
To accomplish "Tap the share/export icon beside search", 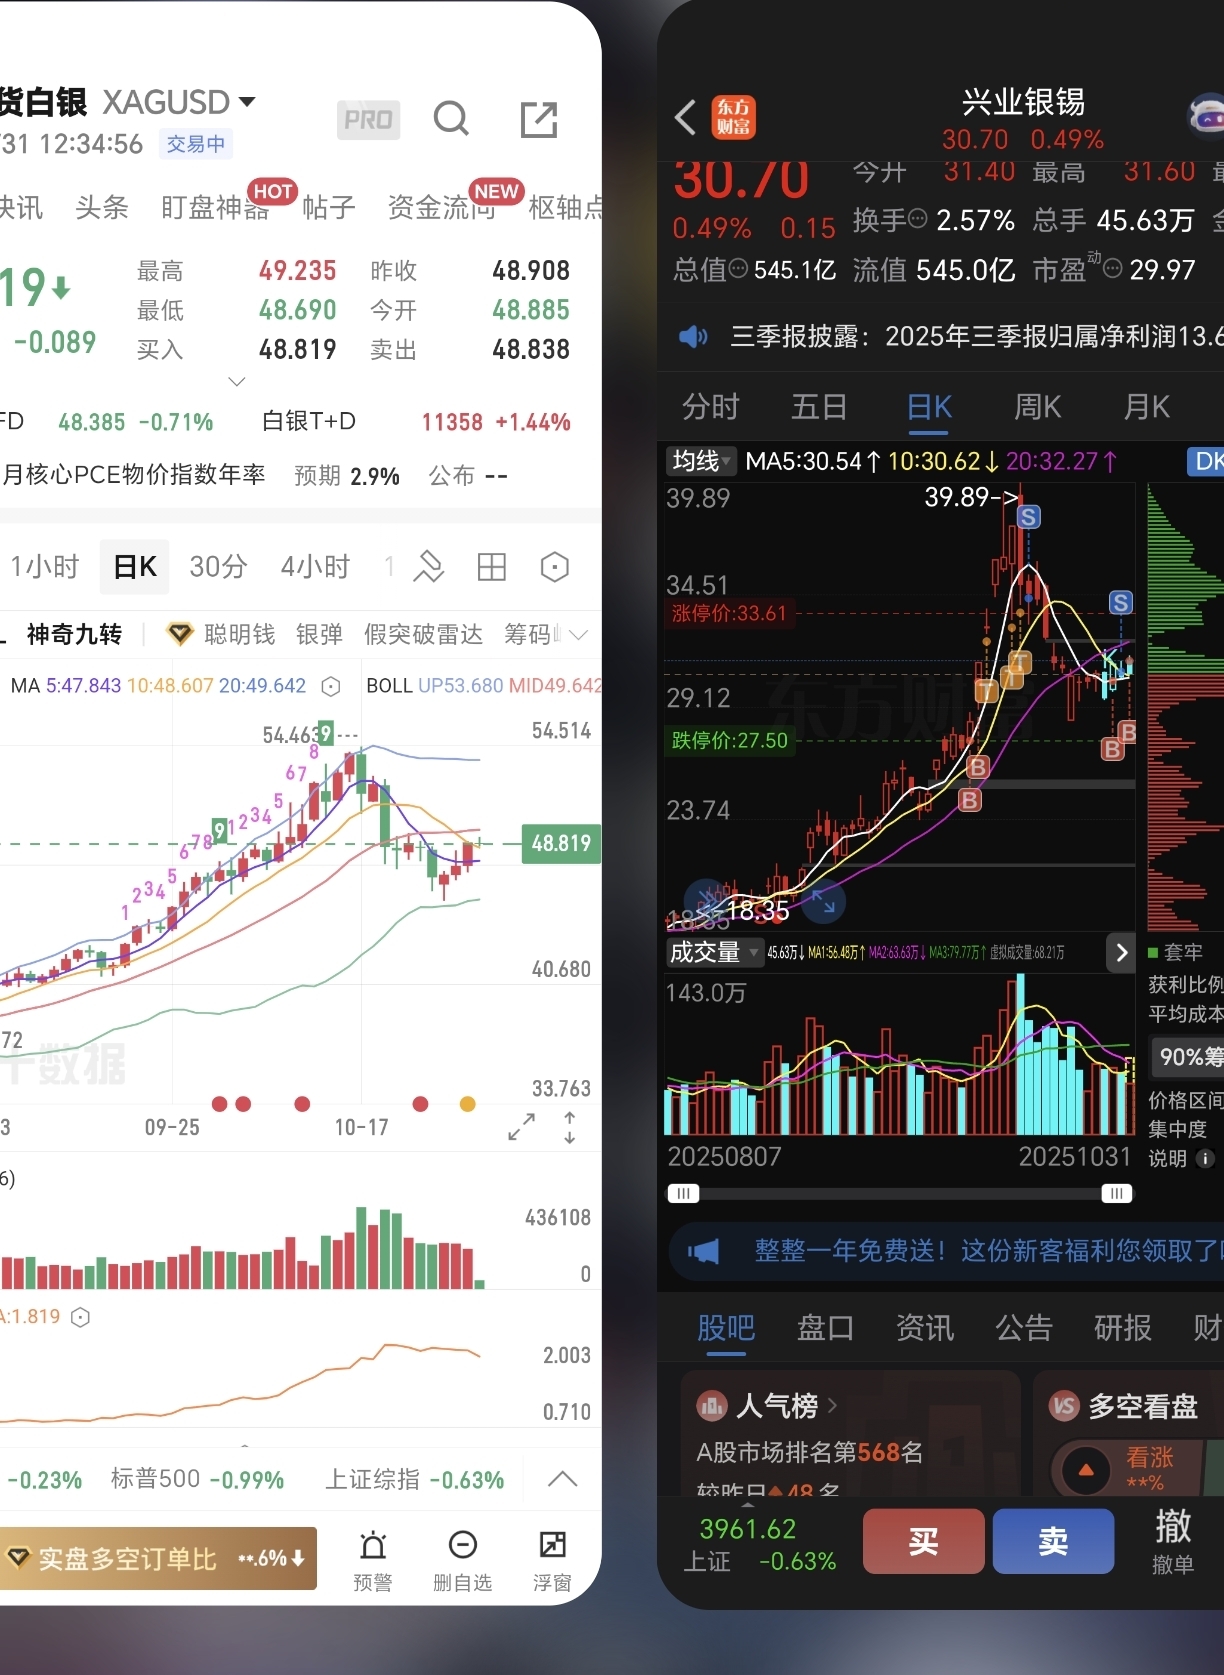I will point(539,119).
